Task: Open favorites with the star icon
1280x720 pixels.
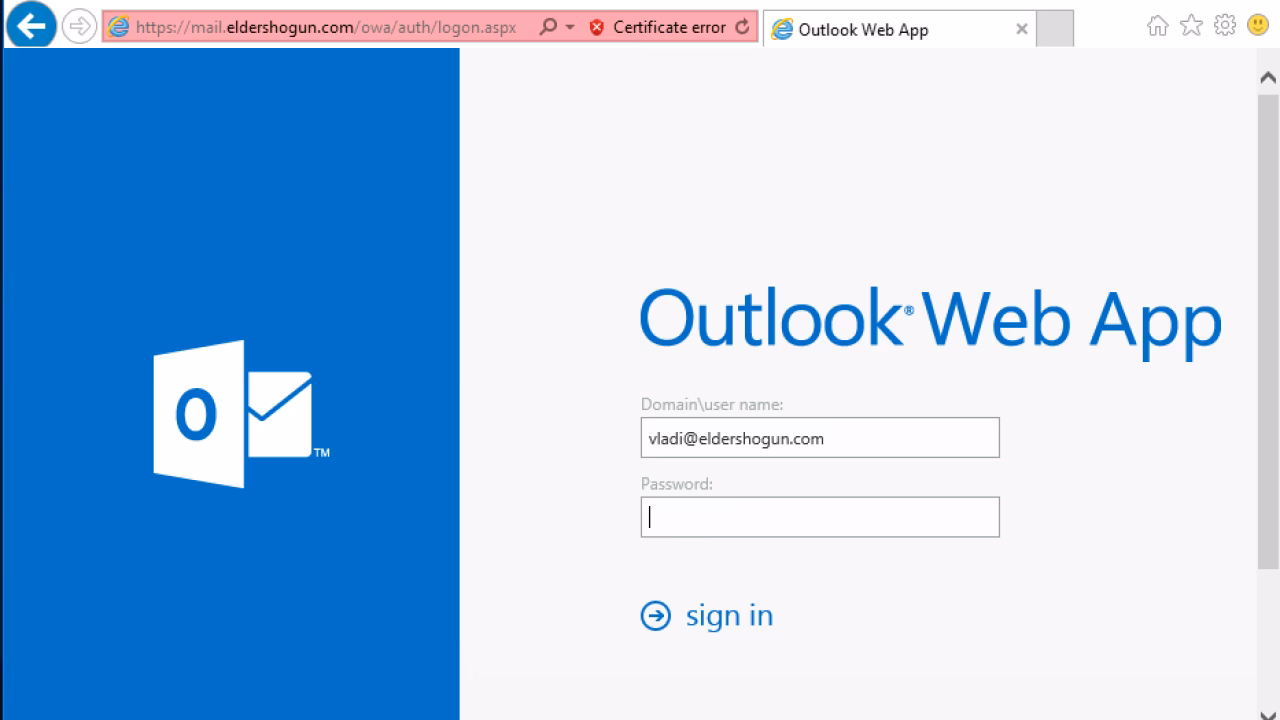Action: [x=1191, y=27]
